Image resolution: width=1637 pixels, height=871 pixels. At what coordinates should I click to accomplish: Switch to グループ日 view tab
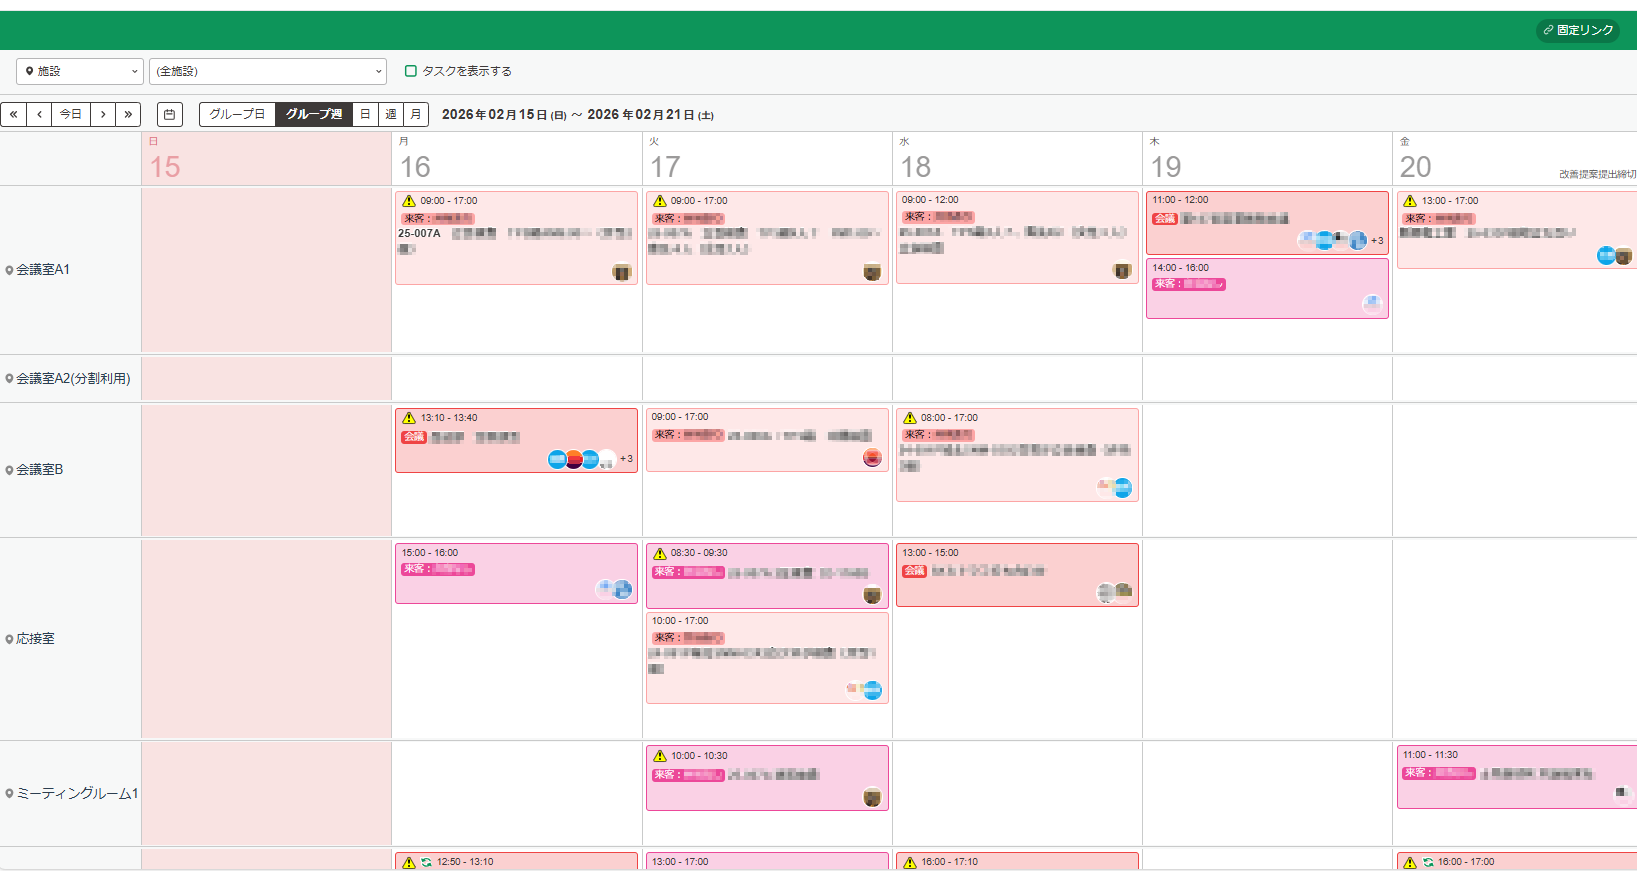[237, 115]
